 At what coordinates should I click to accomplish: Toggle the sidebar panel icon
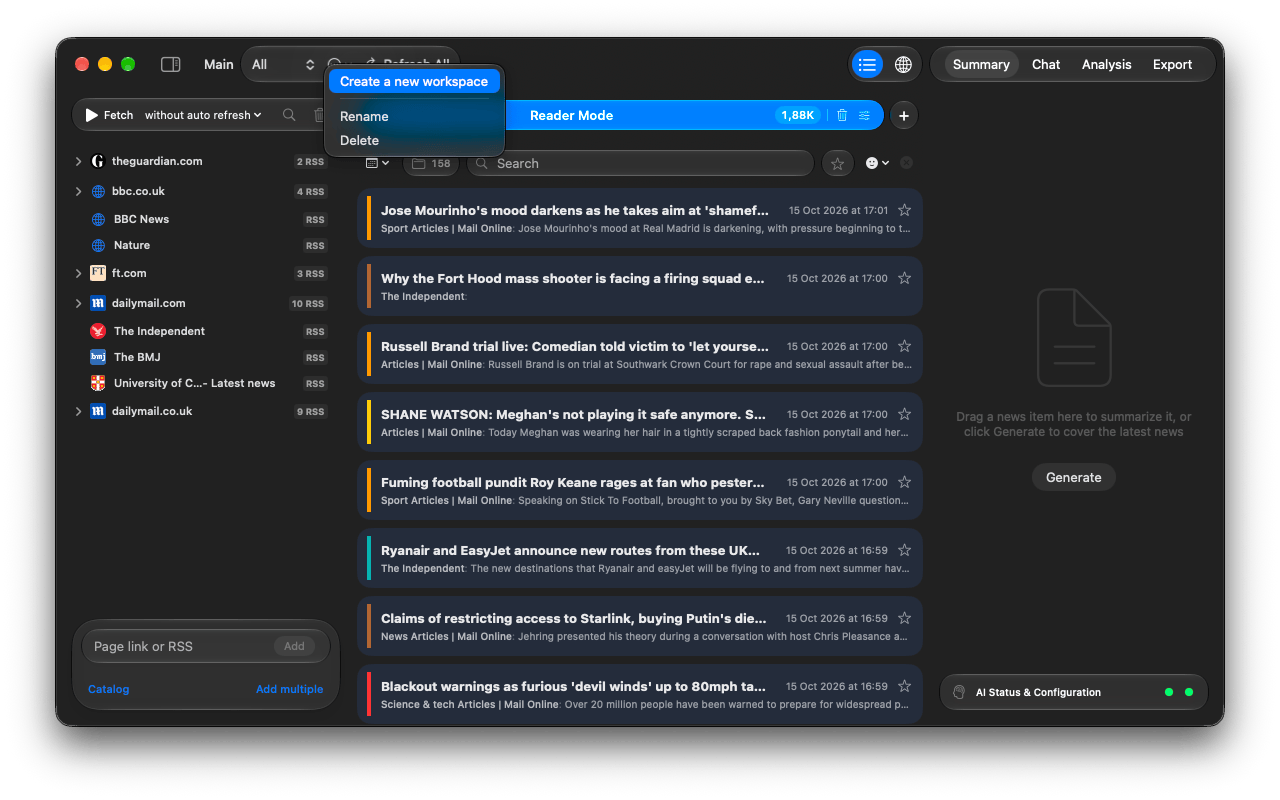pos(171,64)
